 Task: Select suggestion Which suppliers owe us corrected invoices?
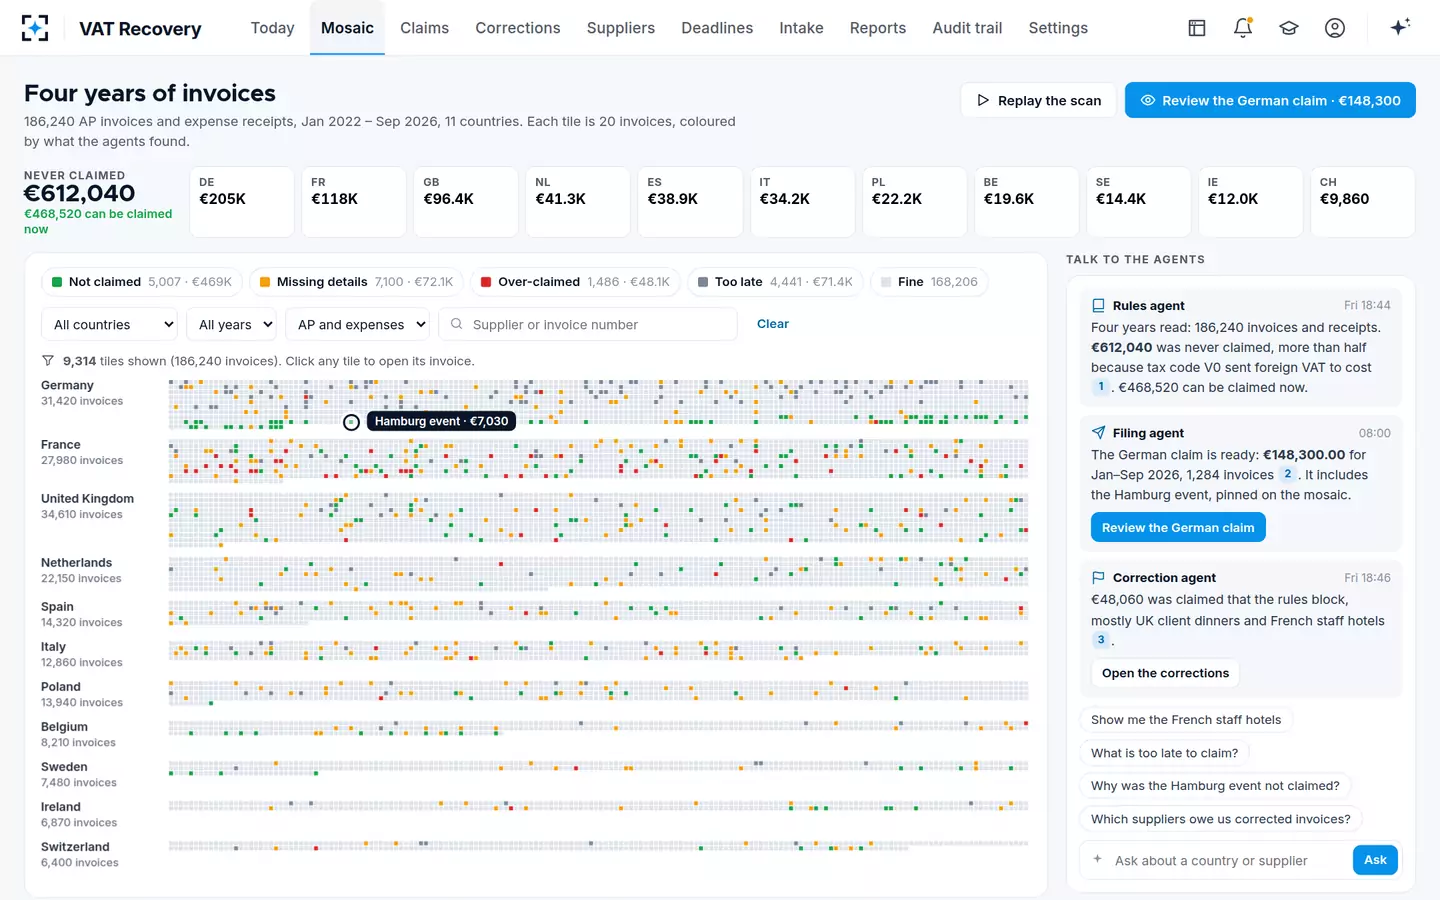pos(1220,819)
